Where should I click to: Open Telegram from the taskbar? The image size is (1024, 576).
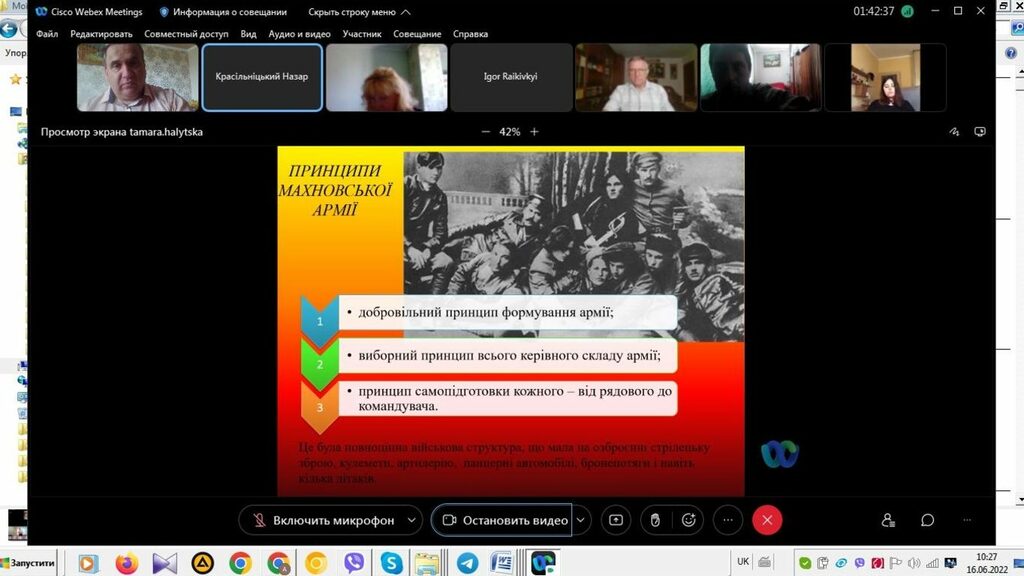coord(467,563)
